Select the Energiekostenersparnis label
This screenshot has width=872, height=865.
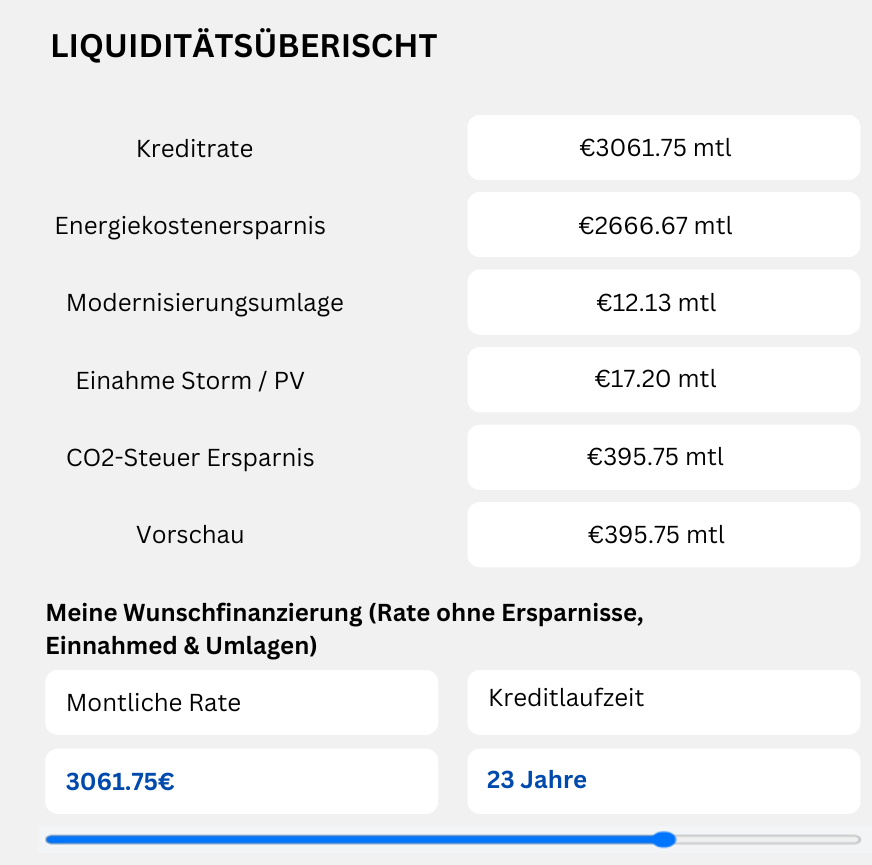coord(190,226)
